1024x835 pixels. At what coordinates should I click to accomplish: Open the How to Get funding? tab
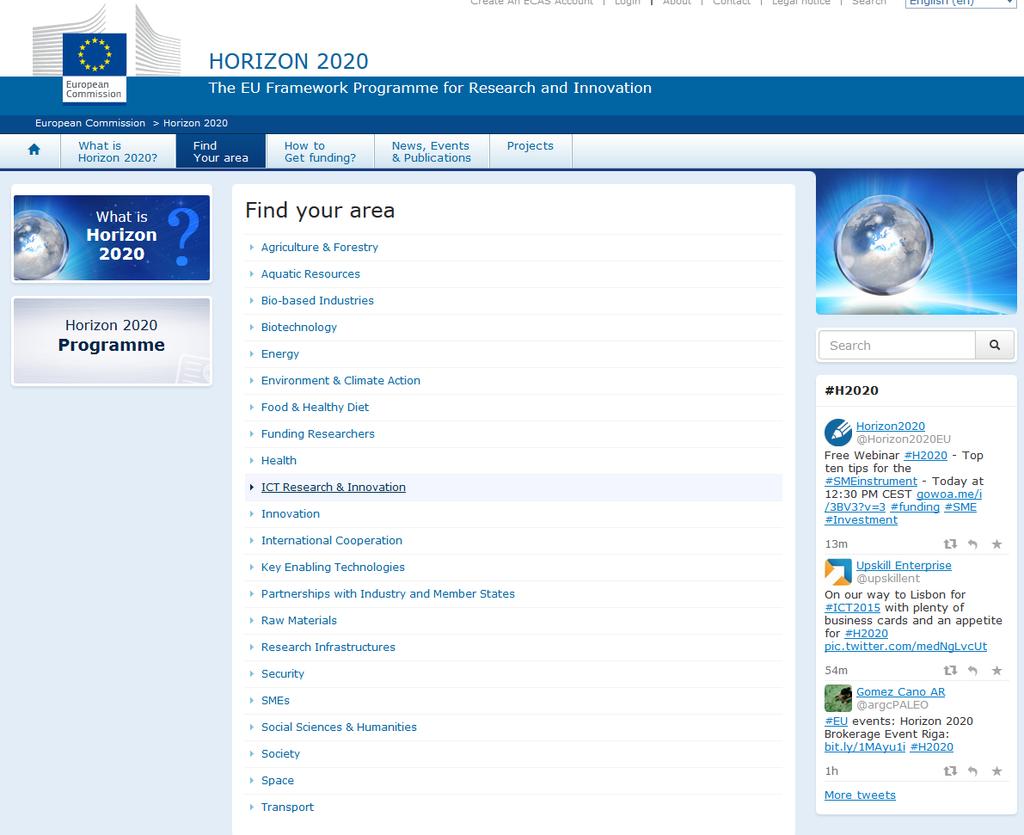(320, 151)
